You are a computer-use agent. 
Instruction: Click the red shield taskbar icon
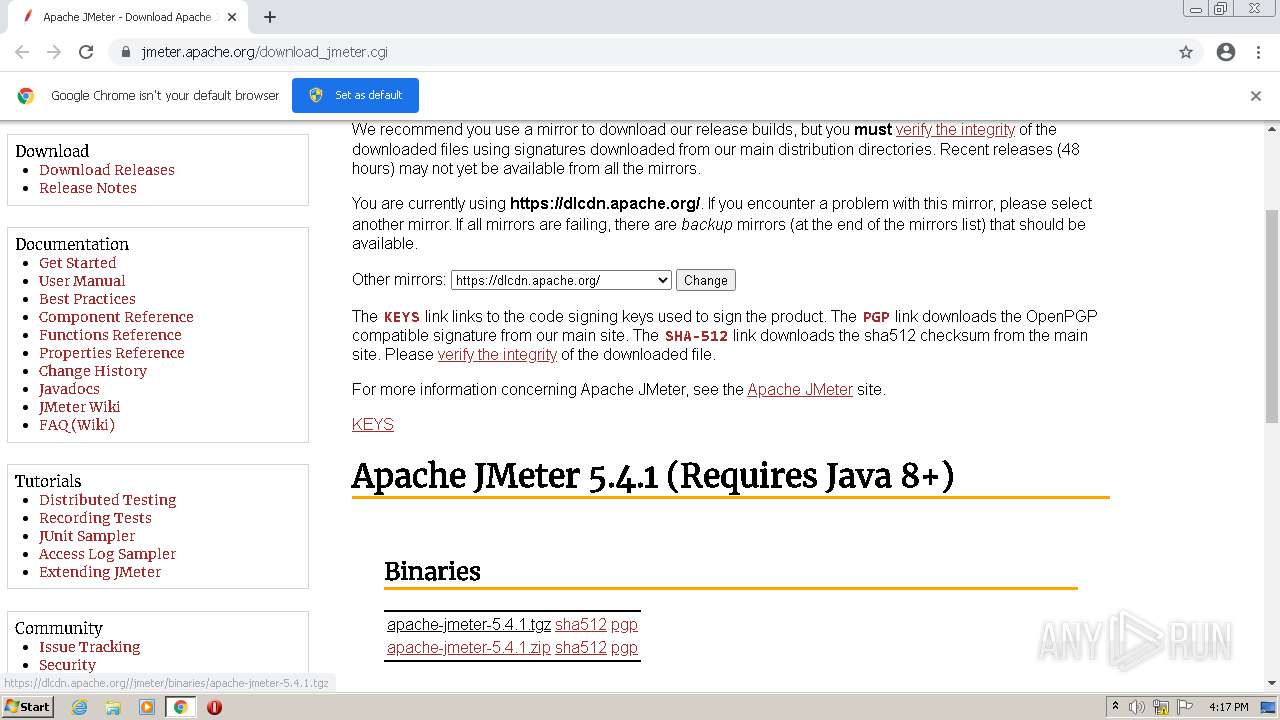tap(214, 707)
